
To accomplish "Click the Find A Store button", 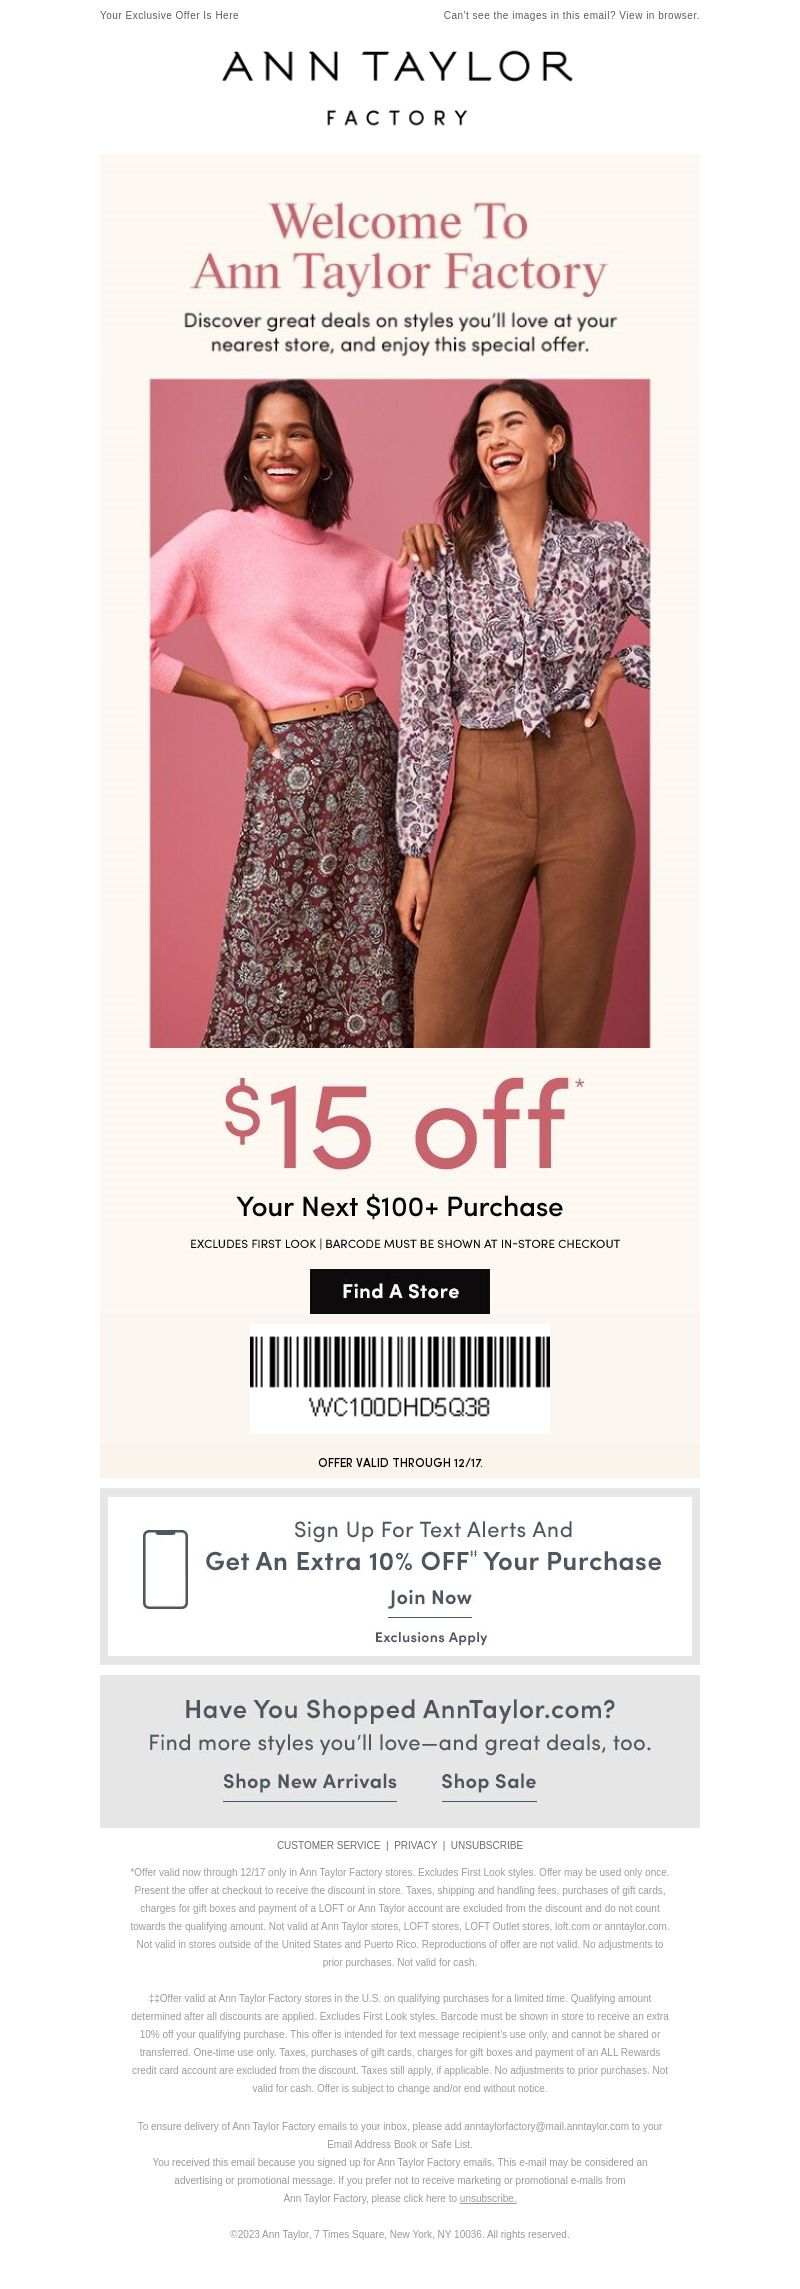I will (400, 1291).
